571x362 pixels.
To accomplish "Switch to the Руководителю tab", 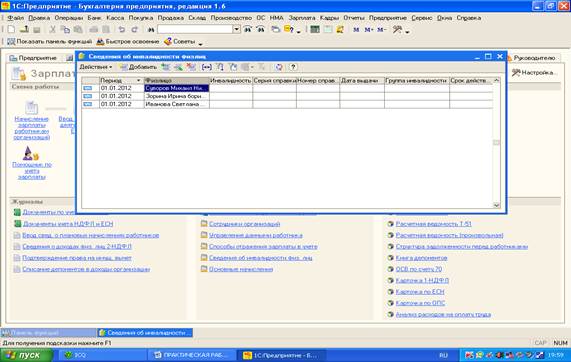I will click(534, 58).
